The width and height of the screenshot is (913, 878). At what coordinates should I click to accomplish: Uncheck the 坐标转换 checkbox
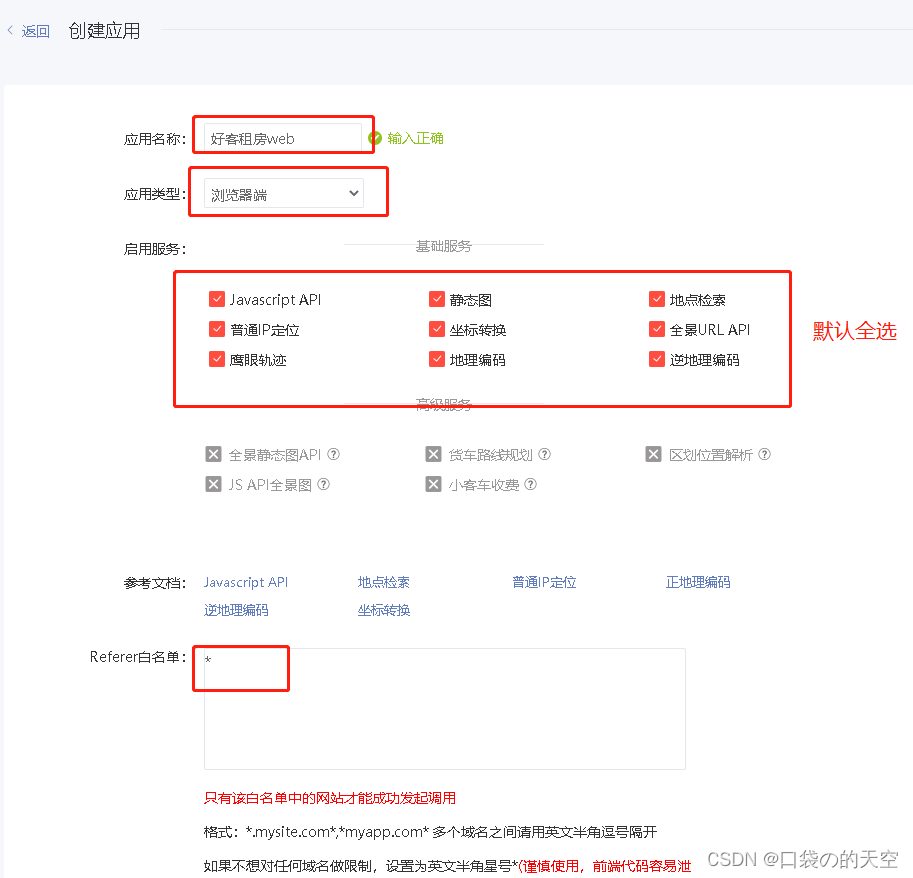coord(437,330)
